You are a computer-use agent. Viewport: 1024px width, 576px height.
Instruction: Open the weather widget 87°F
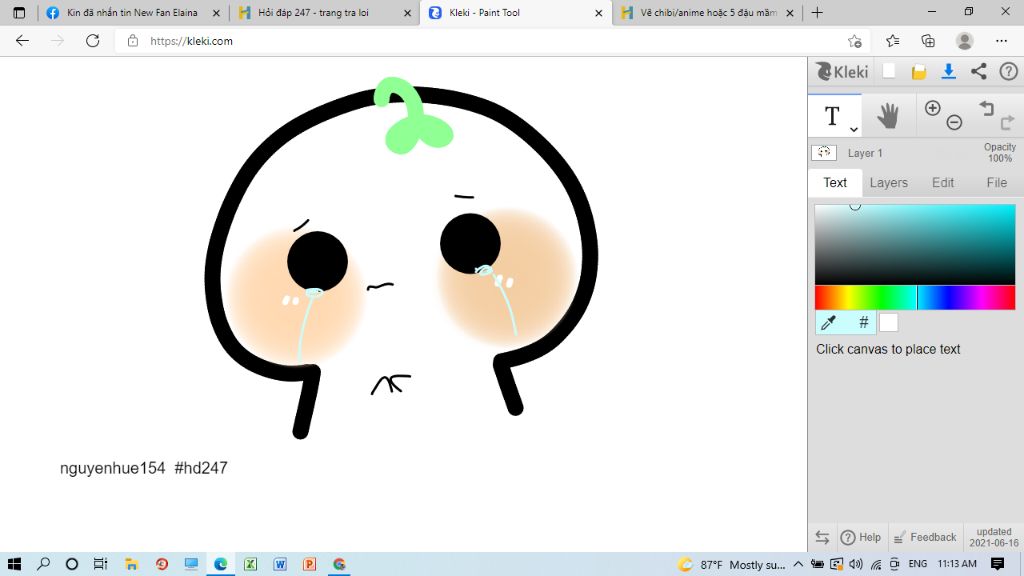coord(731,564)
